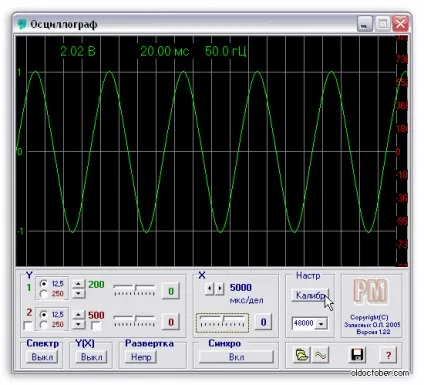Reset channel 2 offset with red 0 button
The height and width of the screenshot is (385, 424).
pos(171,322)
